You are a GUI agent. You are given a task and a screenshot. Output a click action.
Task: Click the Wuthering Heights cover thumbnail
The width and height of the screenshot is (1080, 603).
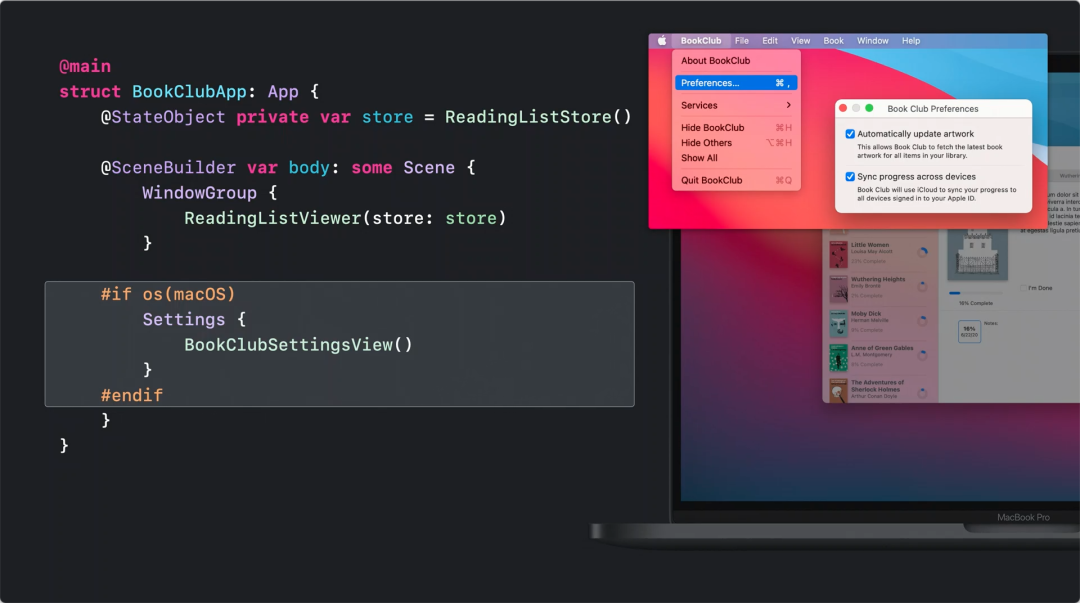tap(838, 289)
